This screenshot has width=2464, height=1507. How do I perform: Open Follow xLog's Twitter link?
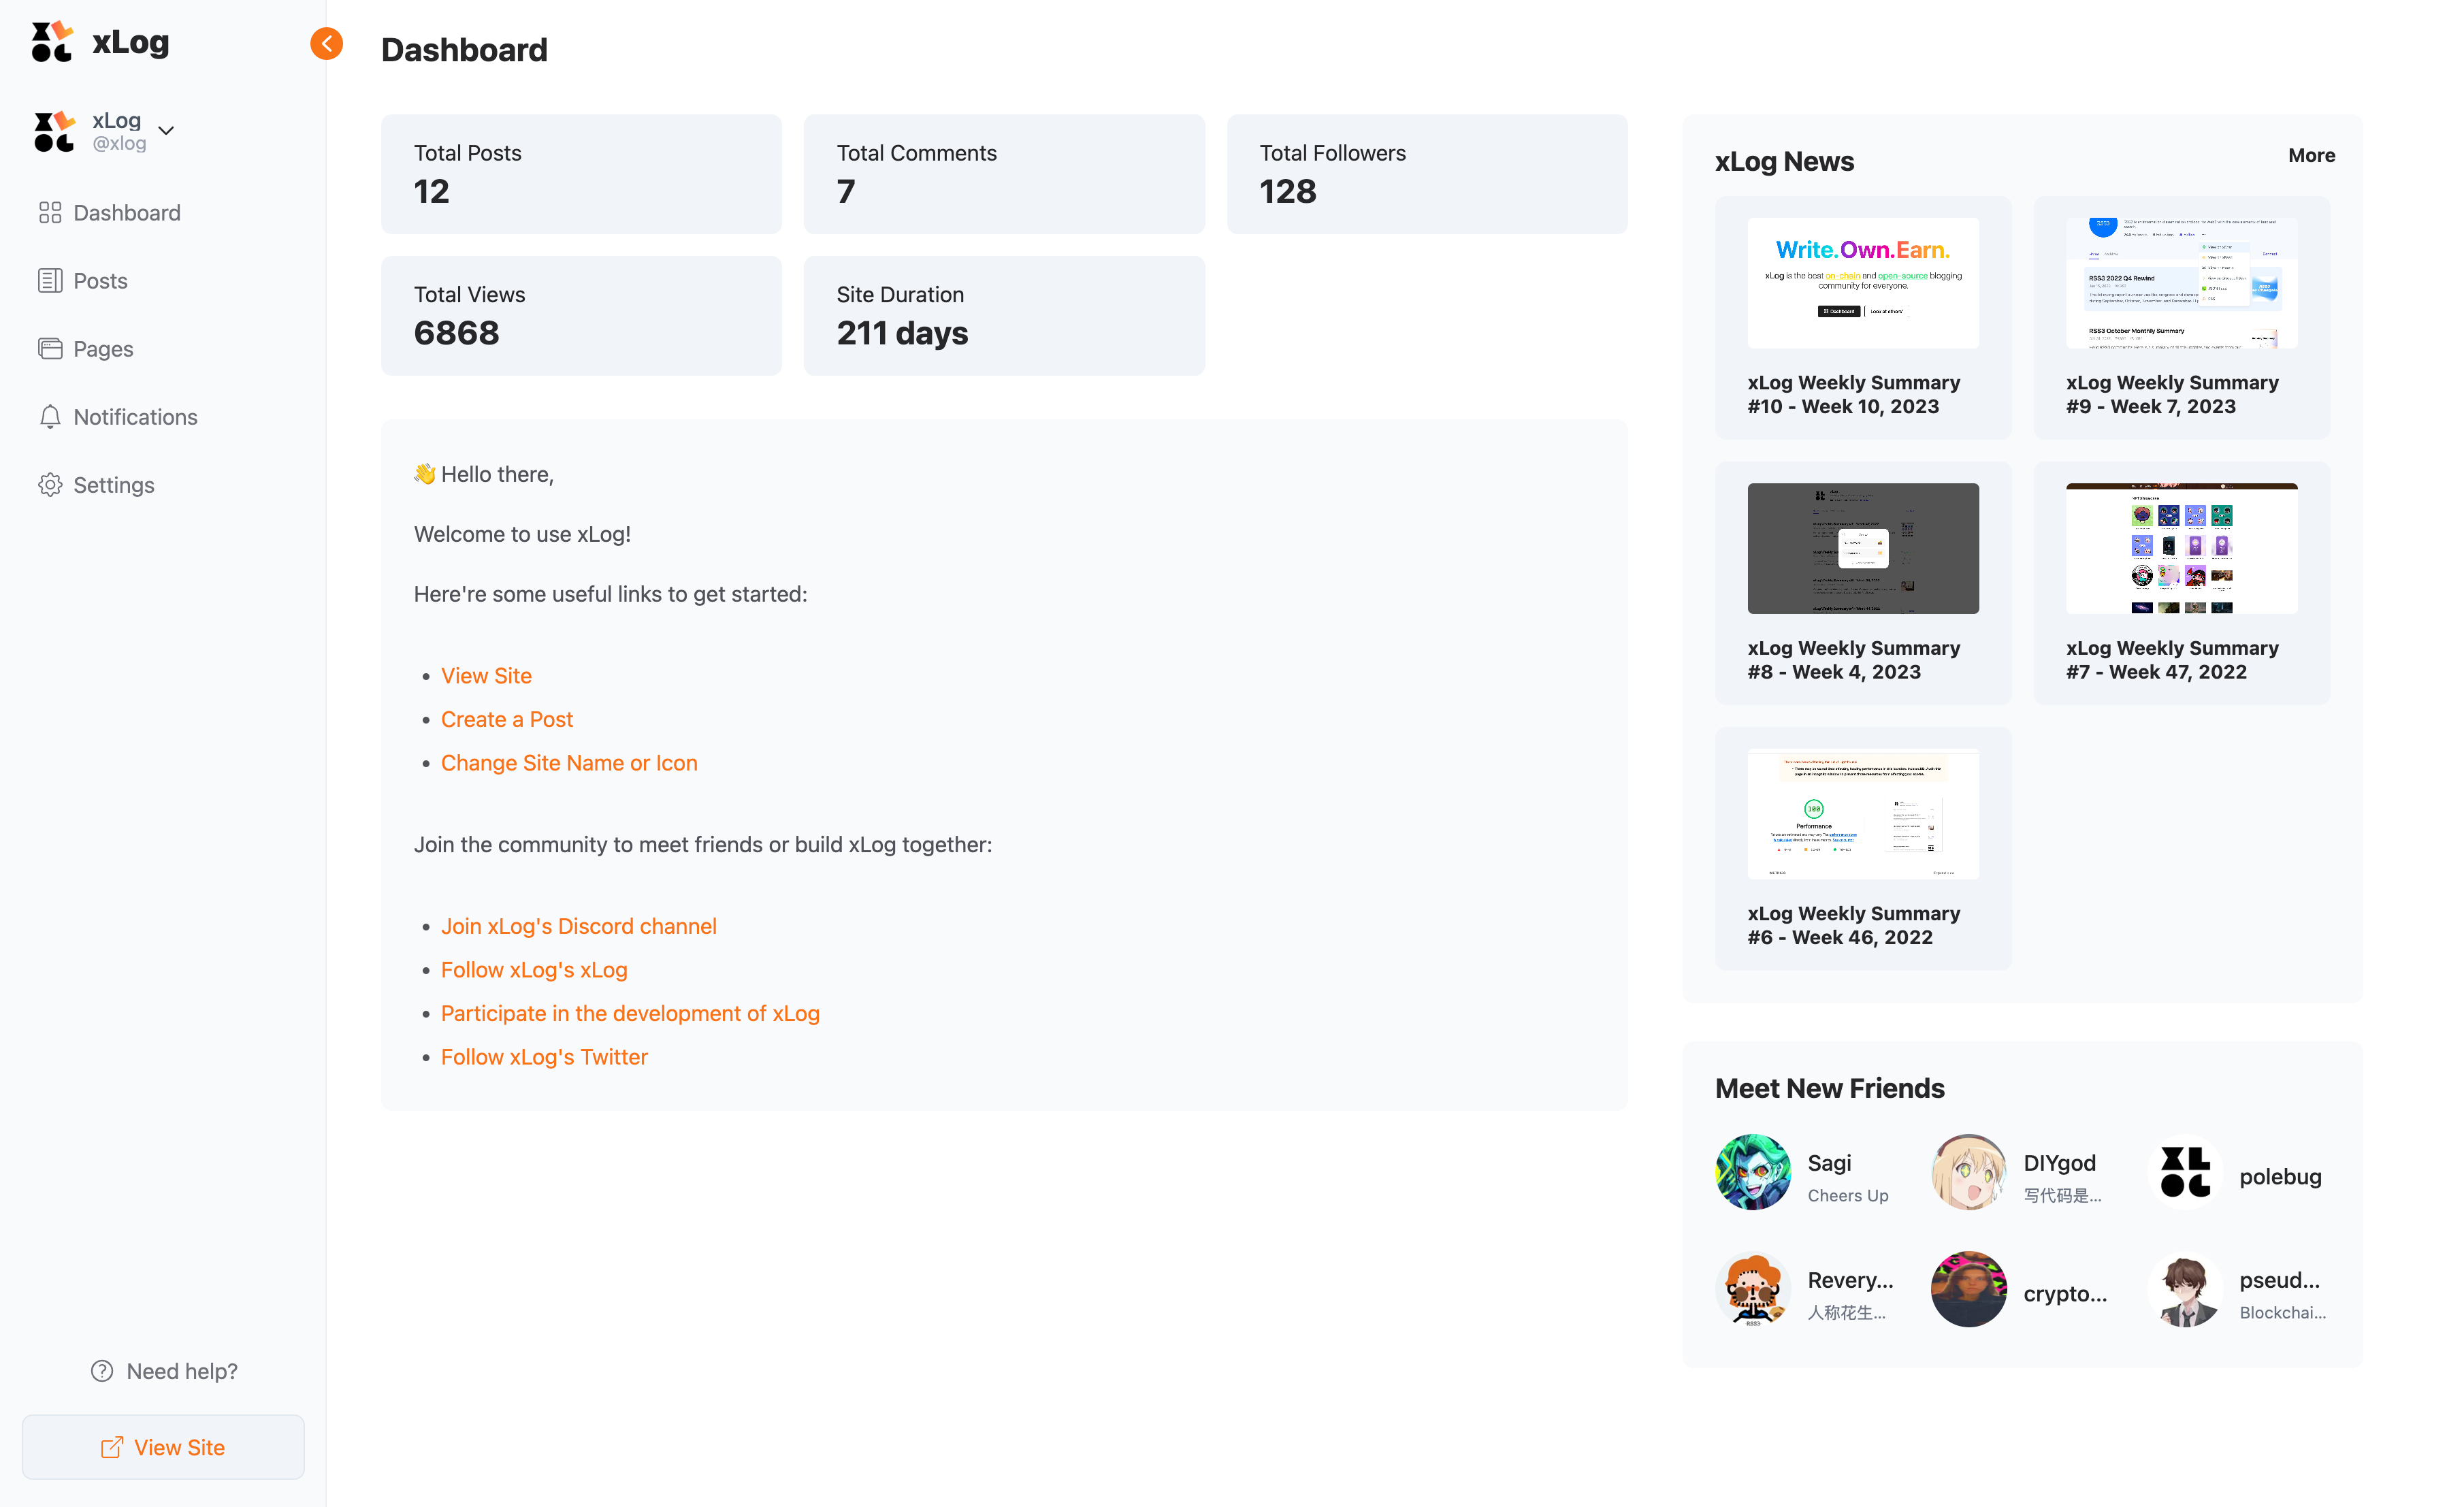(x=544, y=1057)
